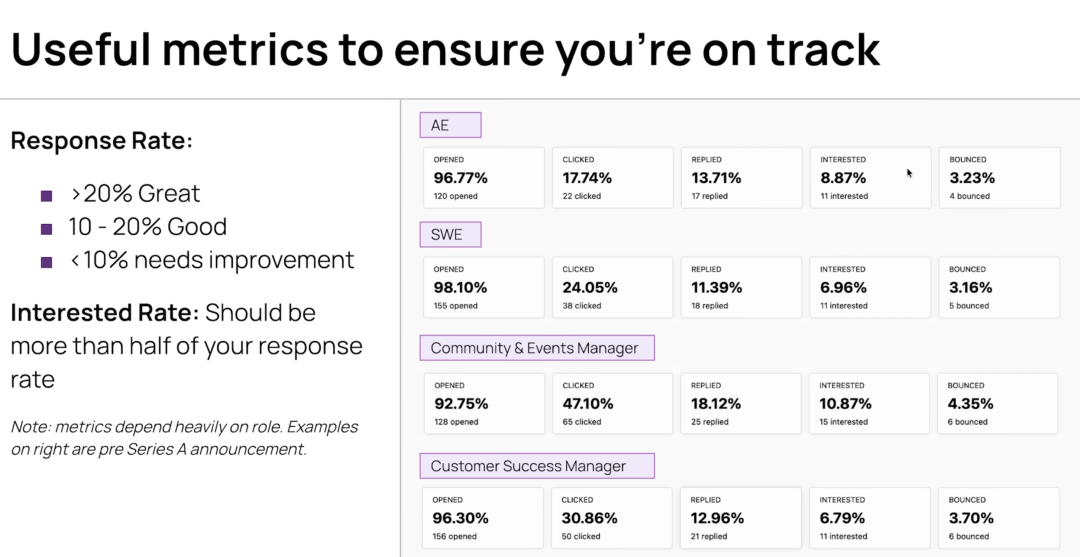Click the purple bullet beside >20% Great
1080x557 pixels.
[46, 195]
